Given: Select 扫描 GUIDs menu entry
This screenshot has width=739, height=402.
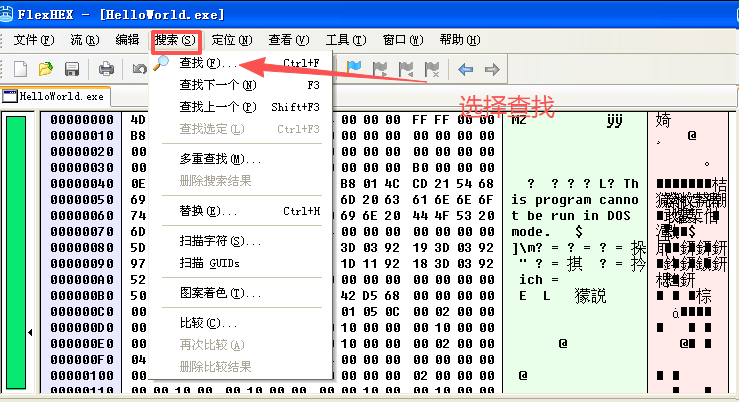Looking at the screenshot, I should click(241, 263).
